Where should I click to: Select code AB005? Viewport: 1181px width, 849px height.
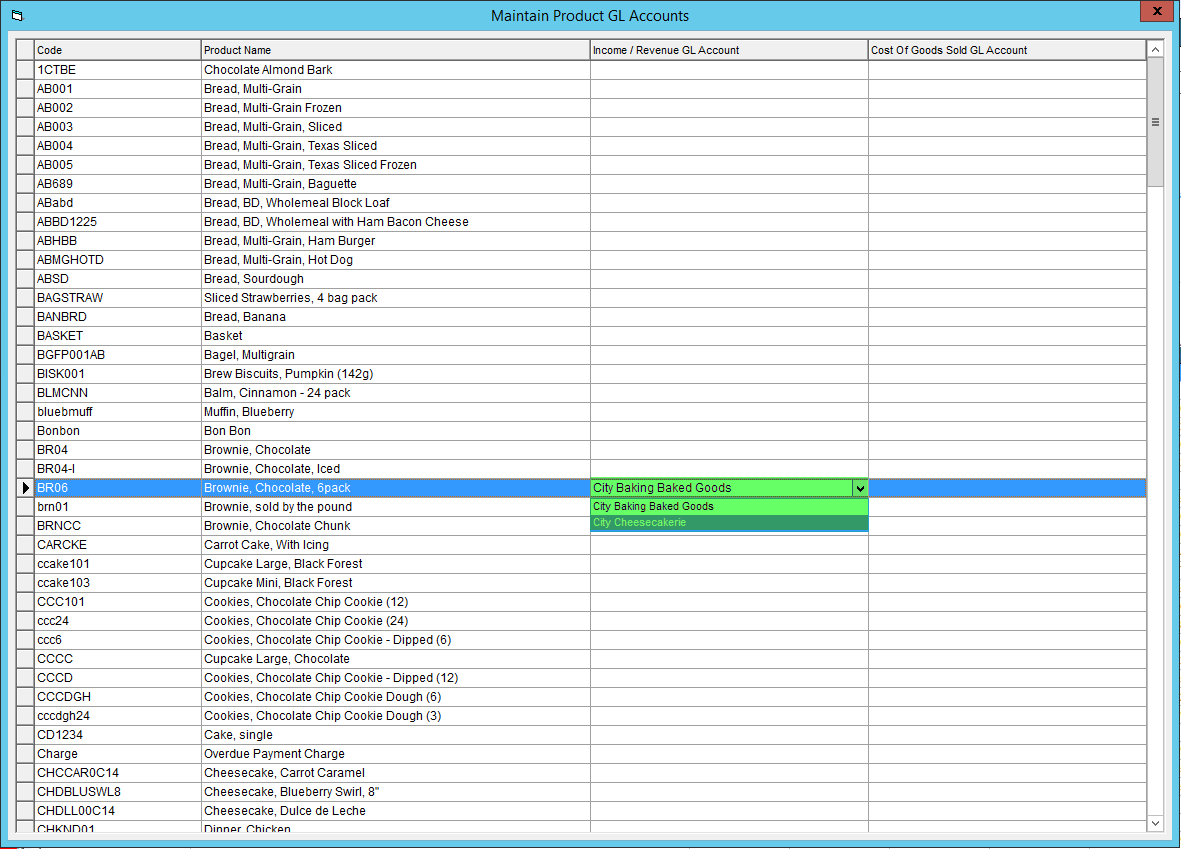(117, 165)
